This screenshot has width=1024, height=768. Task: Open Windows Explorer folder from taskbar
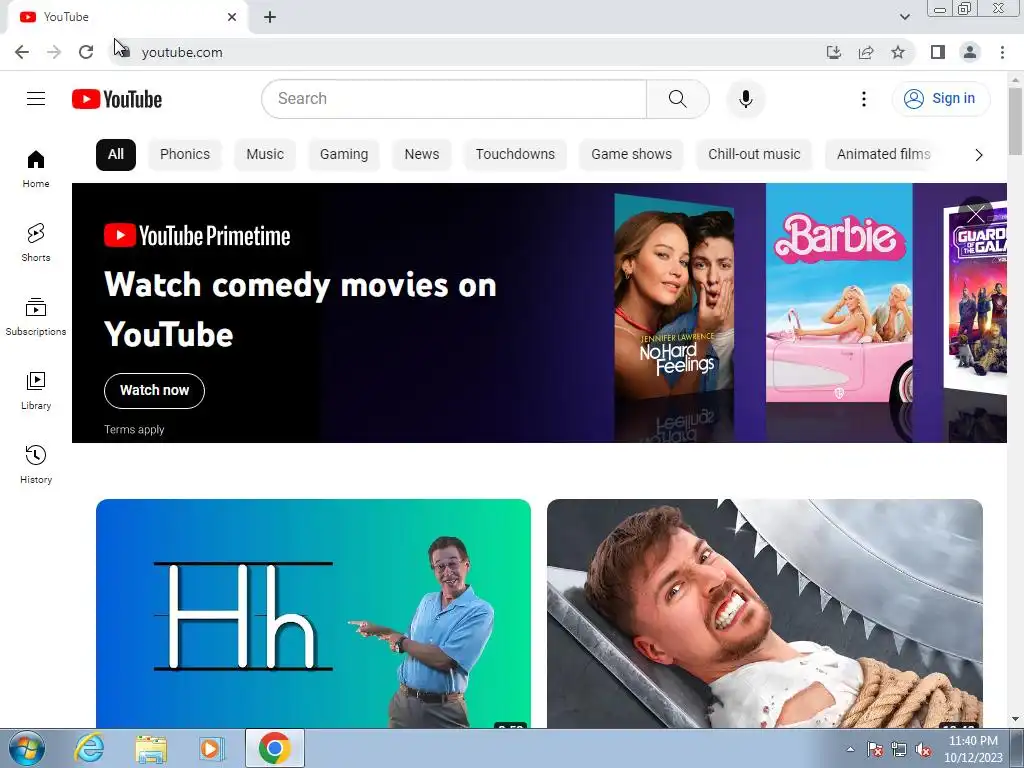pyautogui.click(x=151, y=748)
